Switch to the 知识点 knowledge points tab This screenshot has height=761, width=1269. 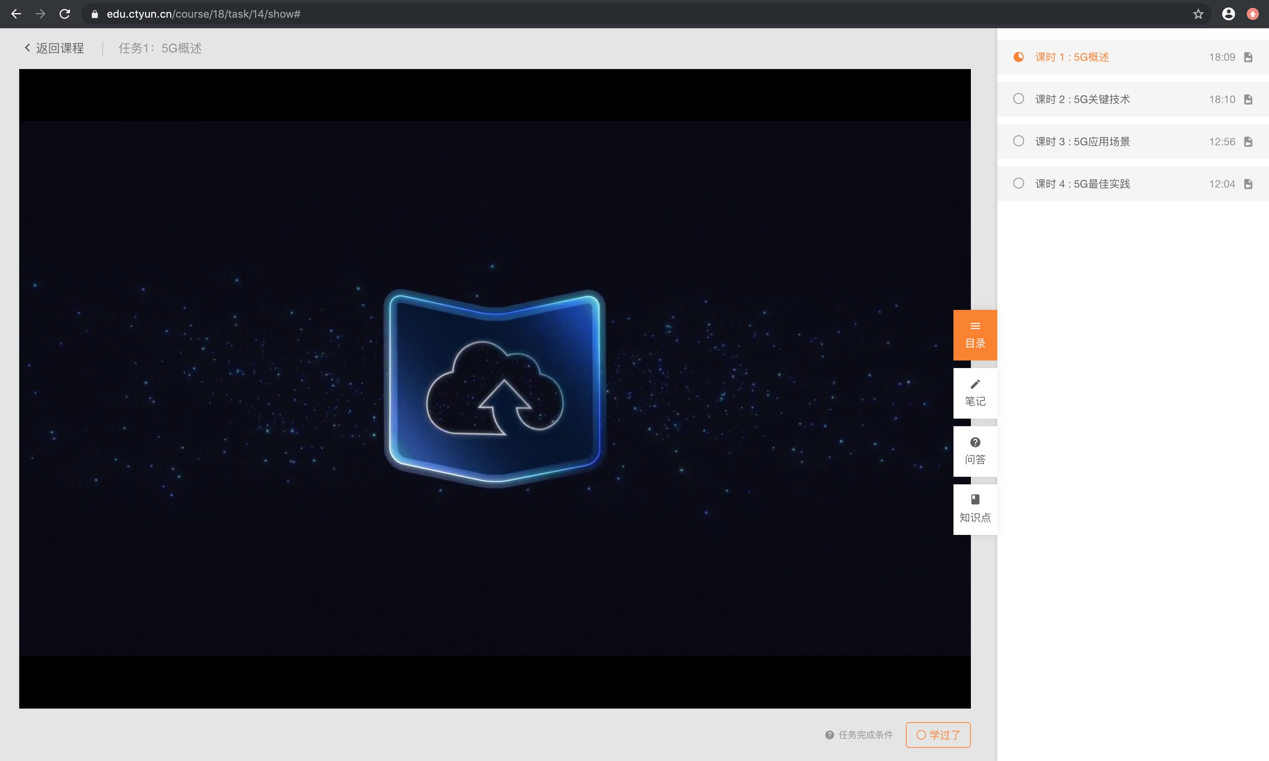click(974, 509)
